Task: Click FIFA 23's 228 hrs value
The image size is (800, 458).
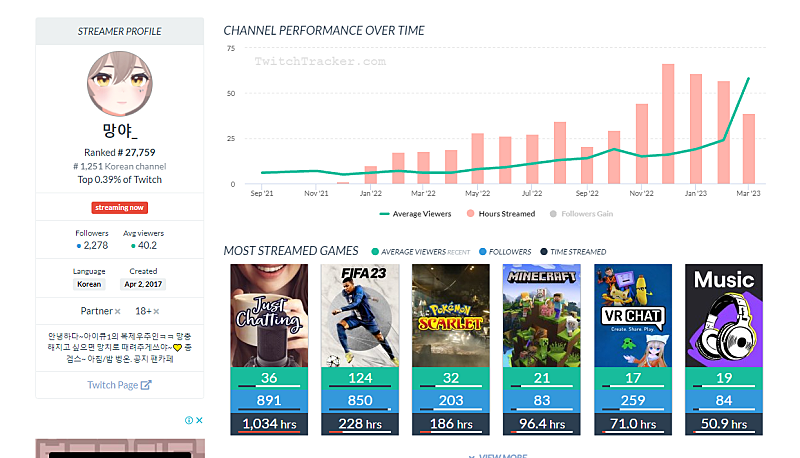Action: click(360, 424)
